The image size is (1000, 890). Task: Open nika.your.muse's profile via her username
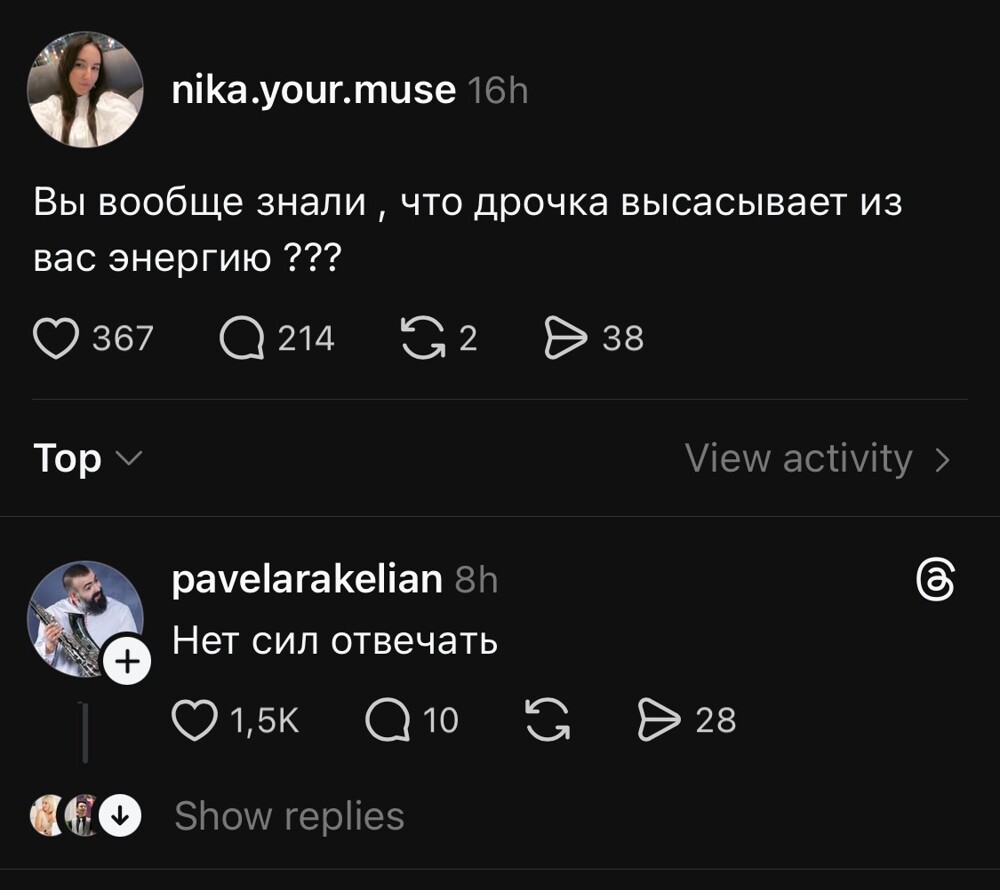tap(314, 89)
